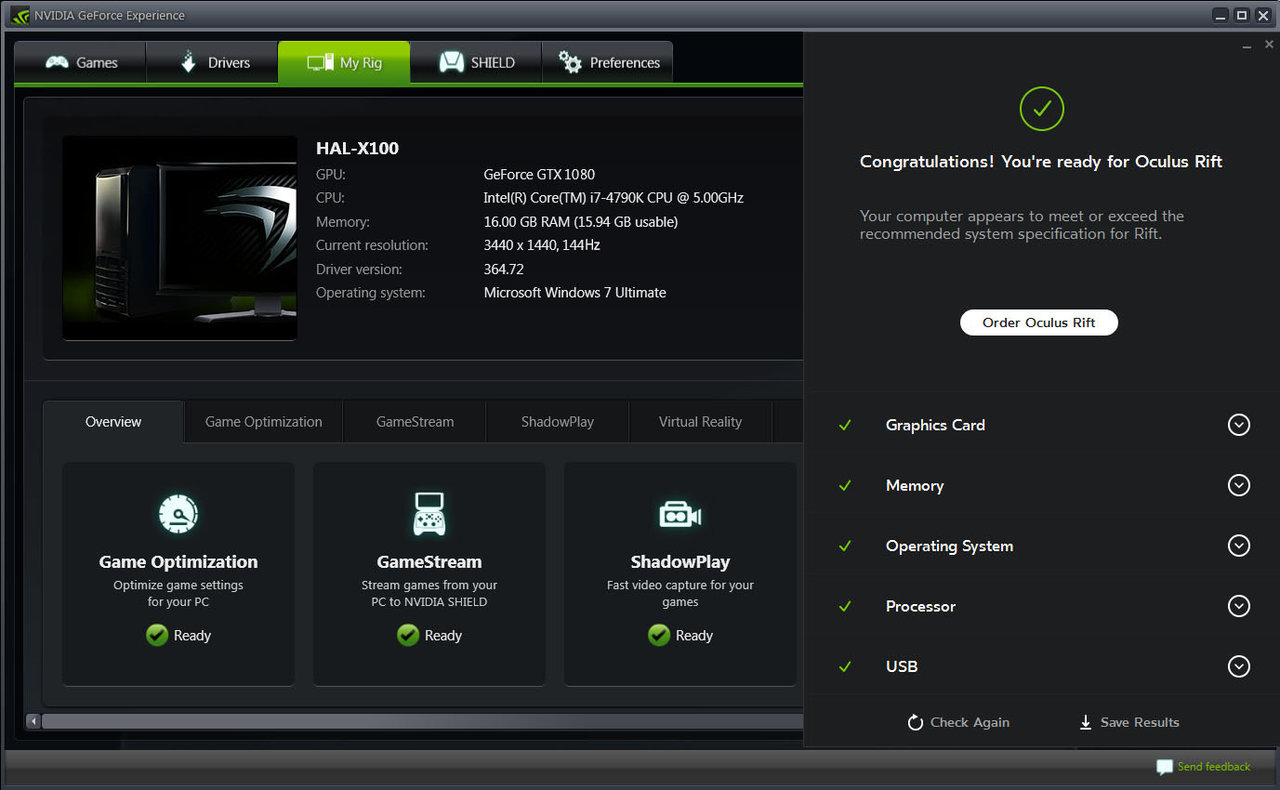1280x790 pixels.
Task: Click the NVIDIA logo in the title bar
Action: tap(18, 15)
